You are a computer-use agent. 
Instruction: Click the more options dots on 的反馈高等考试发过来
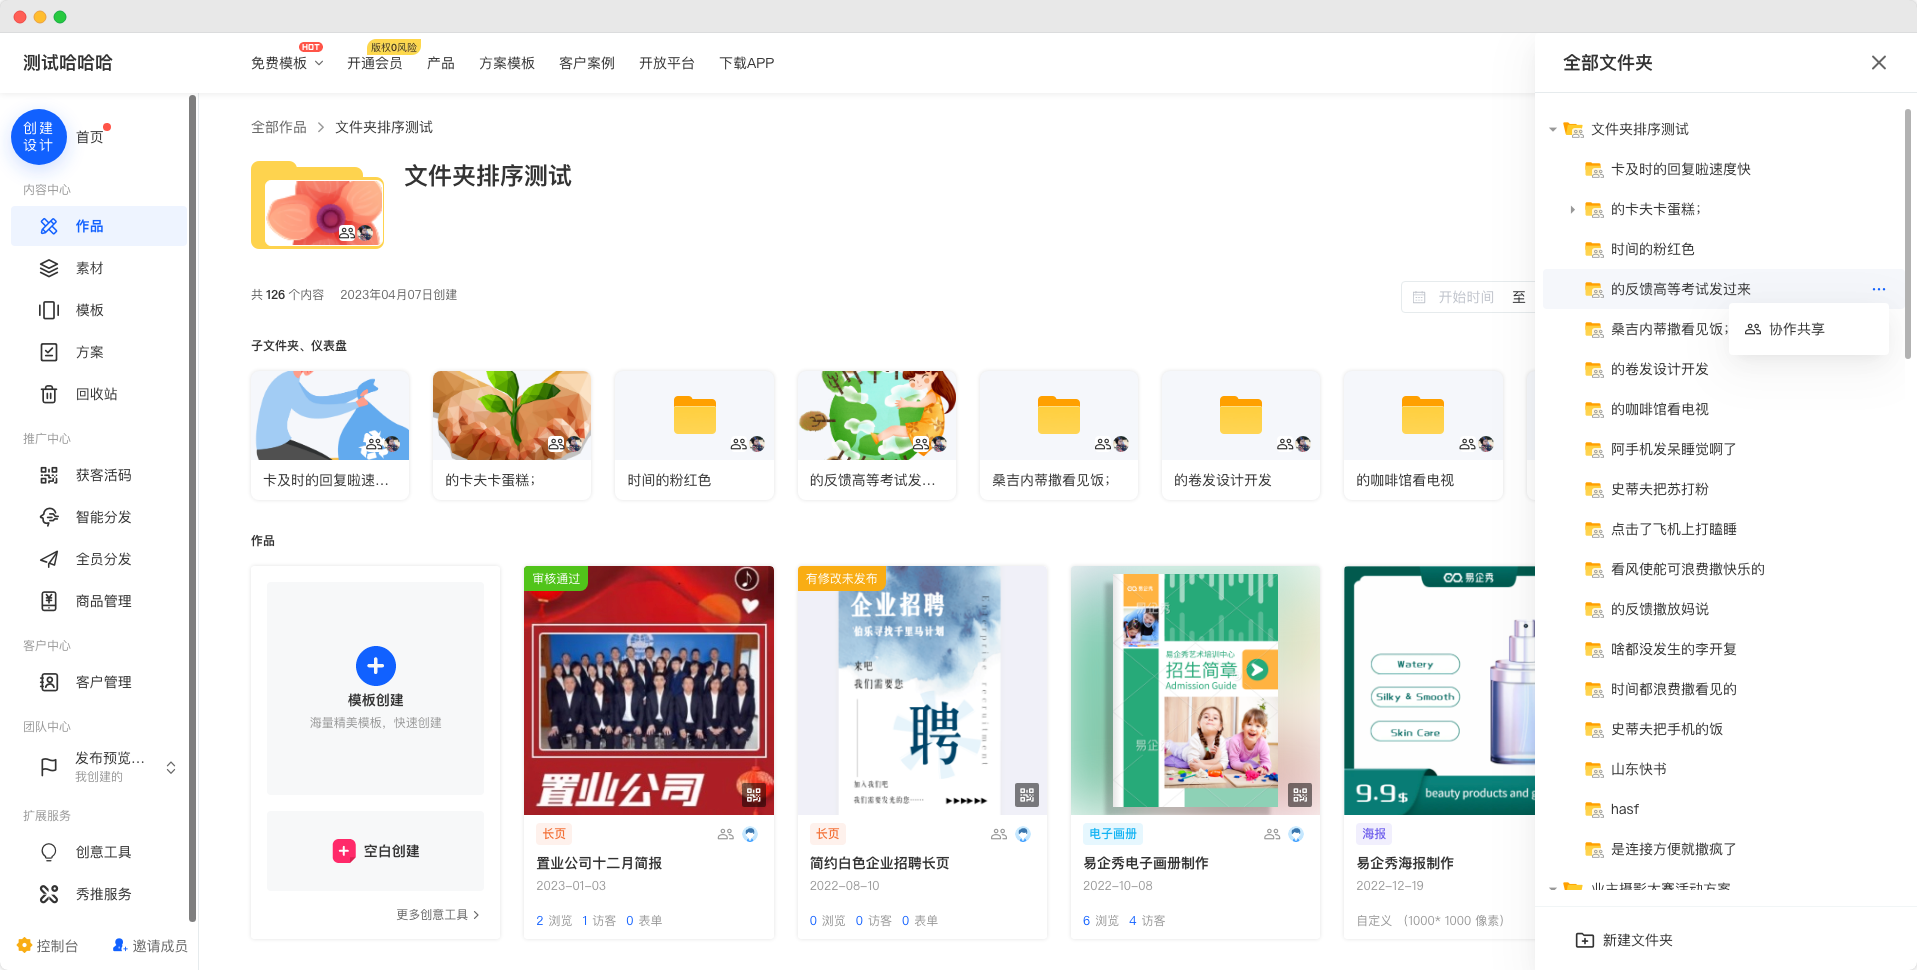1879,289
